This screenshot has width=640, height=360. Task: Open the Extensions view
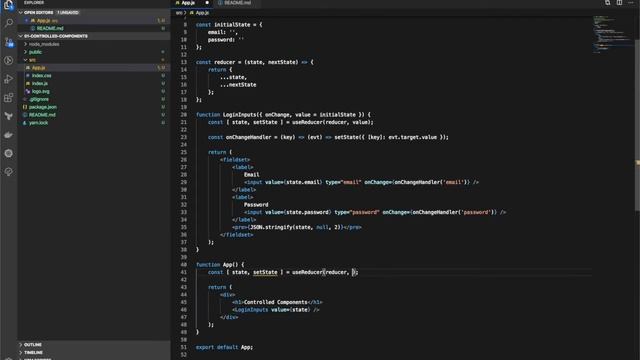pyautogui.click(x=9, y=98)
